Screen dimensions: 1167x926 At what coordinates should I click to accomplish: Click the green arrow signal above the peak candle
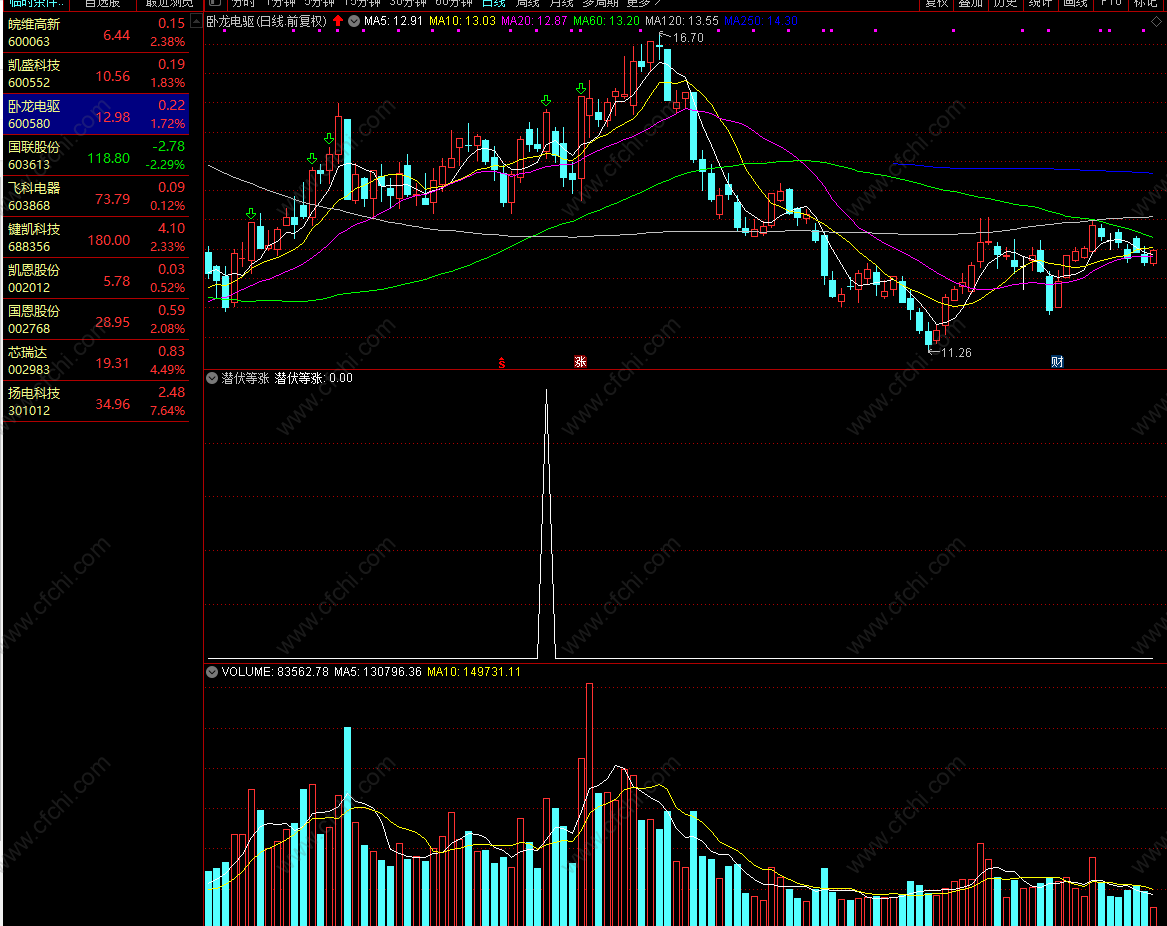pos(581,89)
